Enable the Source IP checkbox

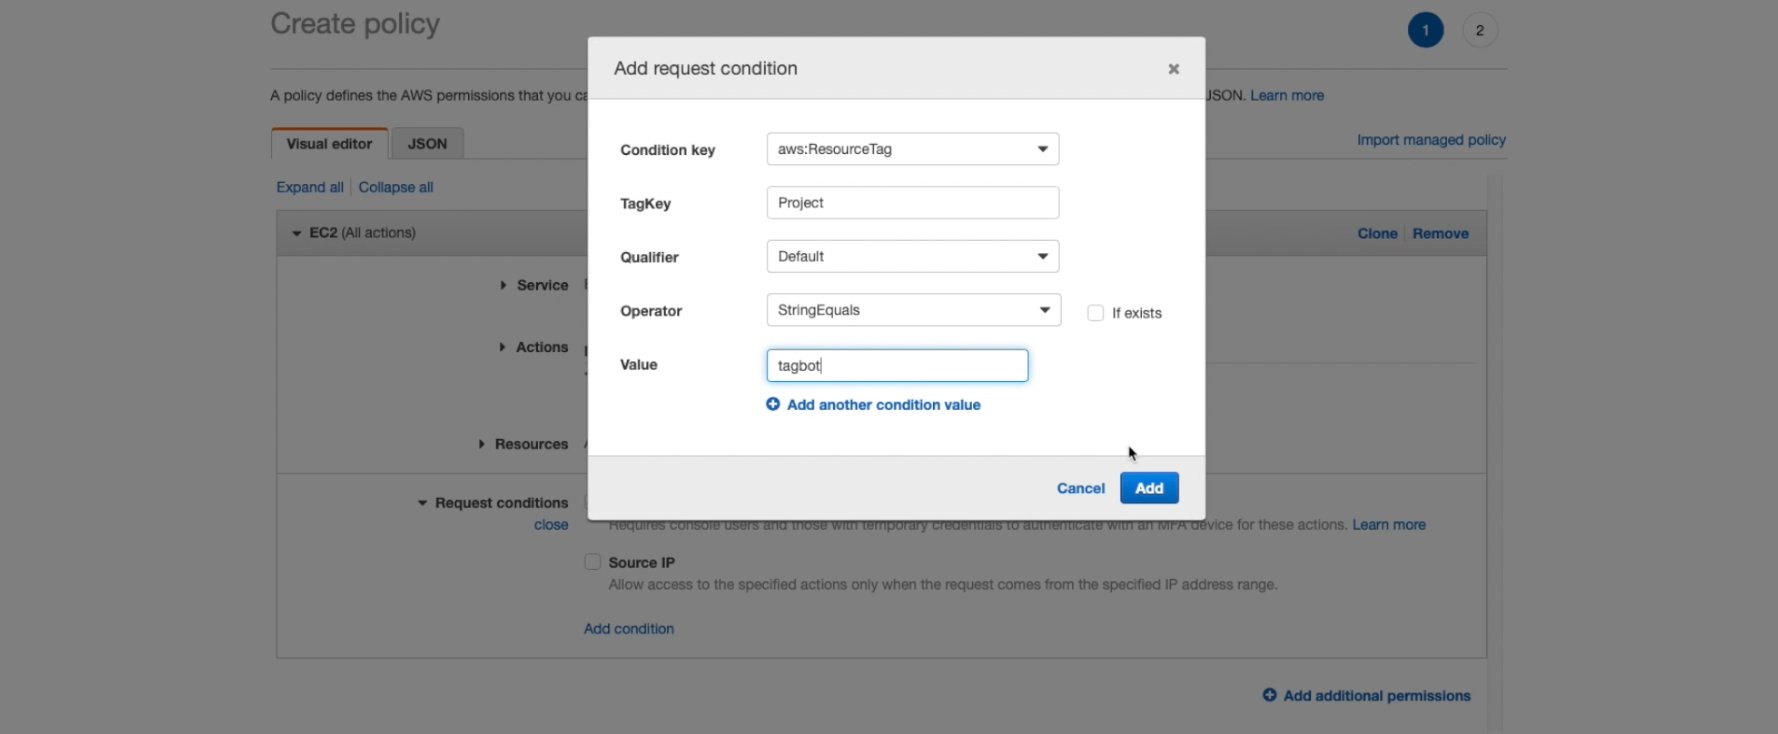593,562
